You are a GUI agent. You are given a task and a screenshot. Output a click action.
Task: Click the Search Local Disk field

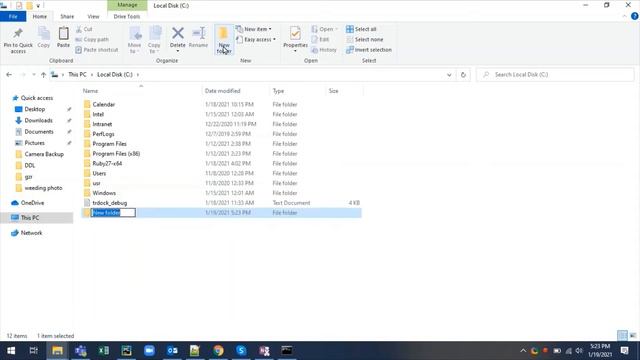(556, 75)
